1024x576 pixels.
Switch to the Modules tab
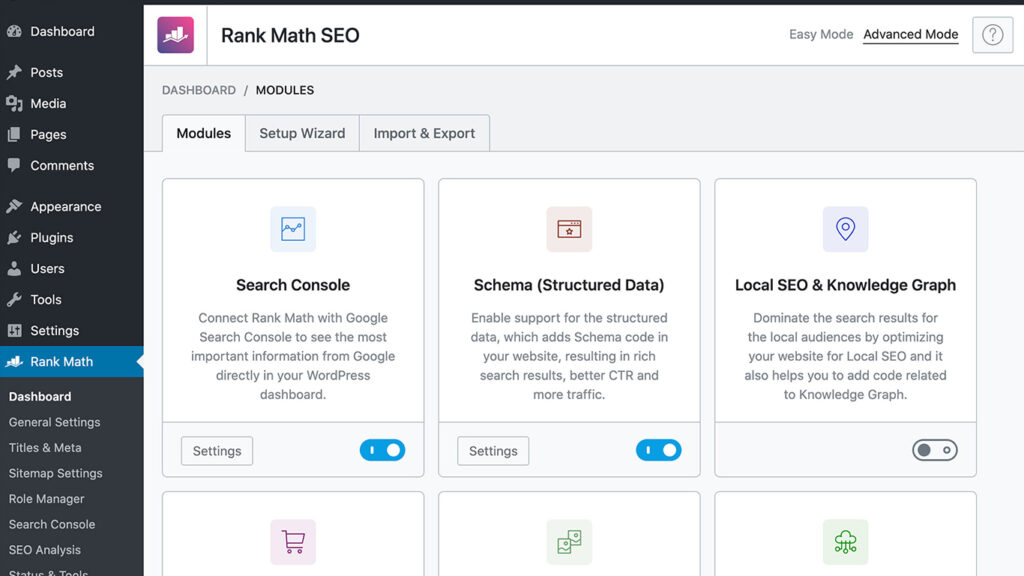click(204, 133)
